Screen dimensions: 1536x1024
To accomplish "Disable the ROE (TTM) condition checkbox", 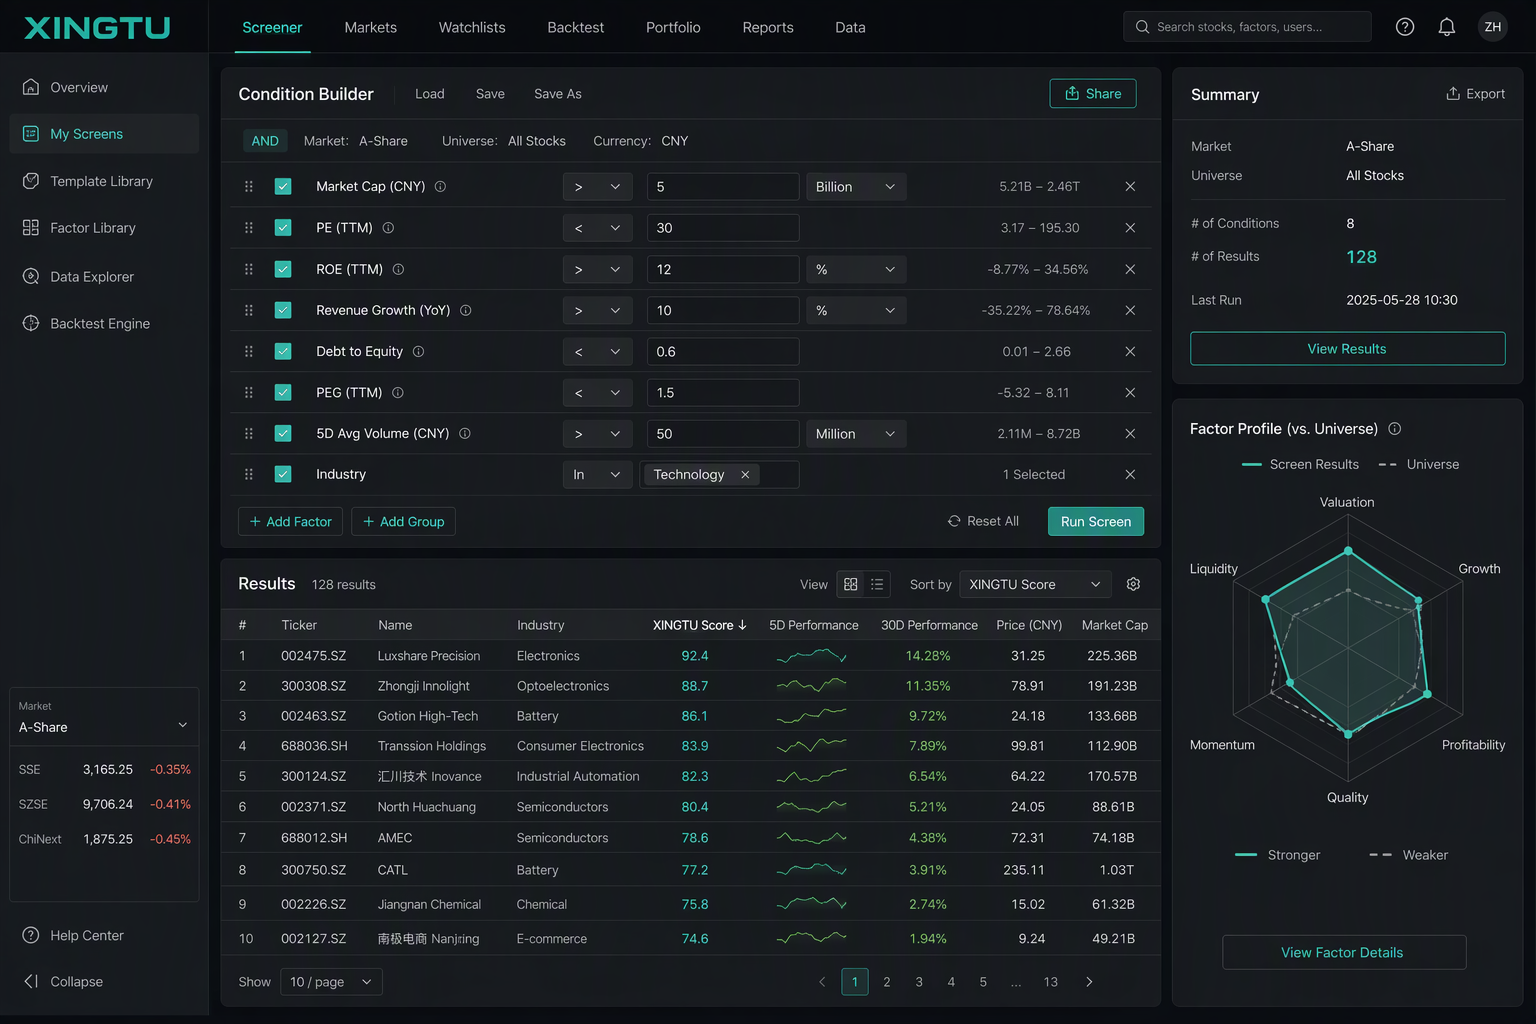I will point(283,270).
